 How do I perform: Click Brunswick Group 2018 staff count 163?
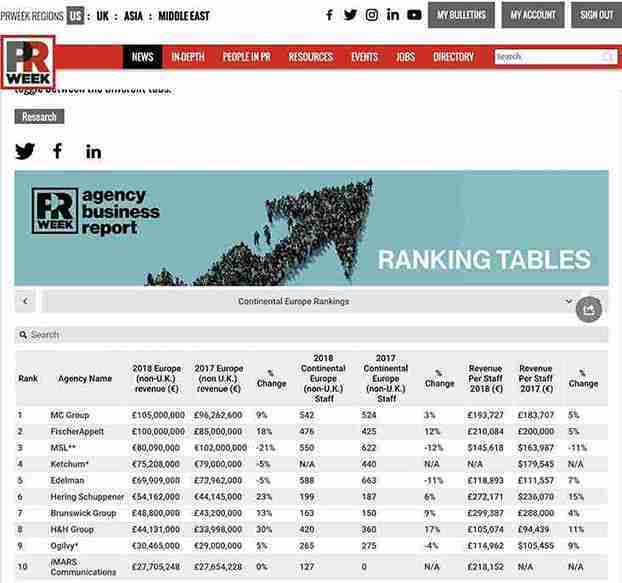pos(306,513)
